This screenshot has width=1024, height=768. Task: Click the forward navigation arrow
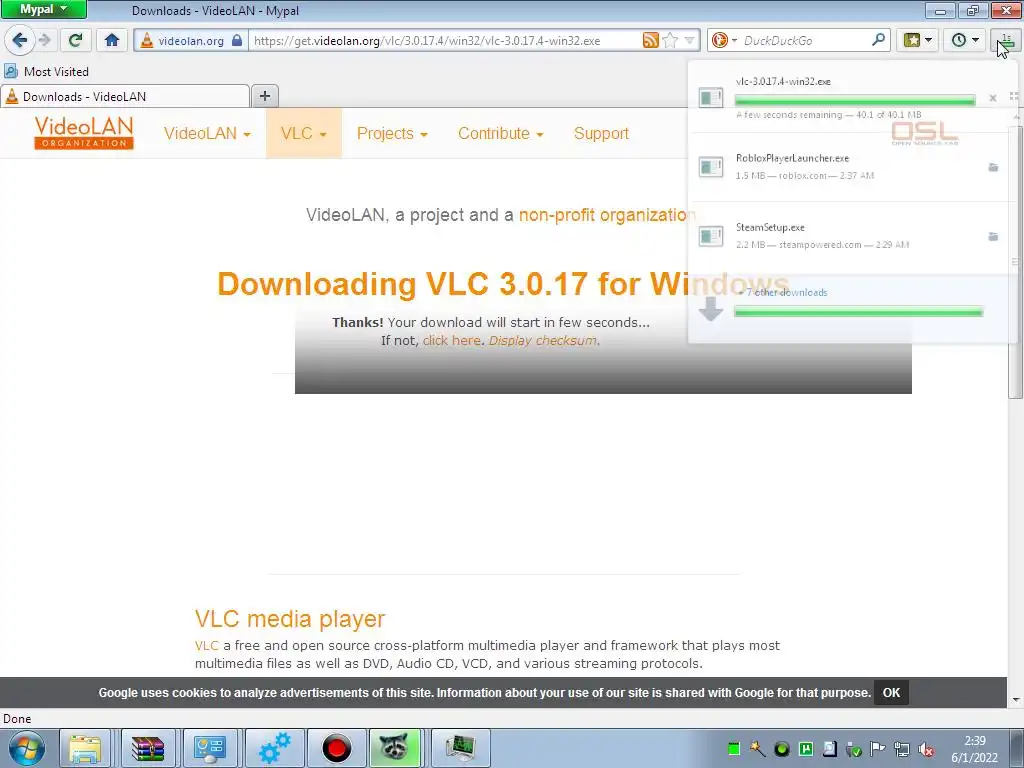coord(45,40)
